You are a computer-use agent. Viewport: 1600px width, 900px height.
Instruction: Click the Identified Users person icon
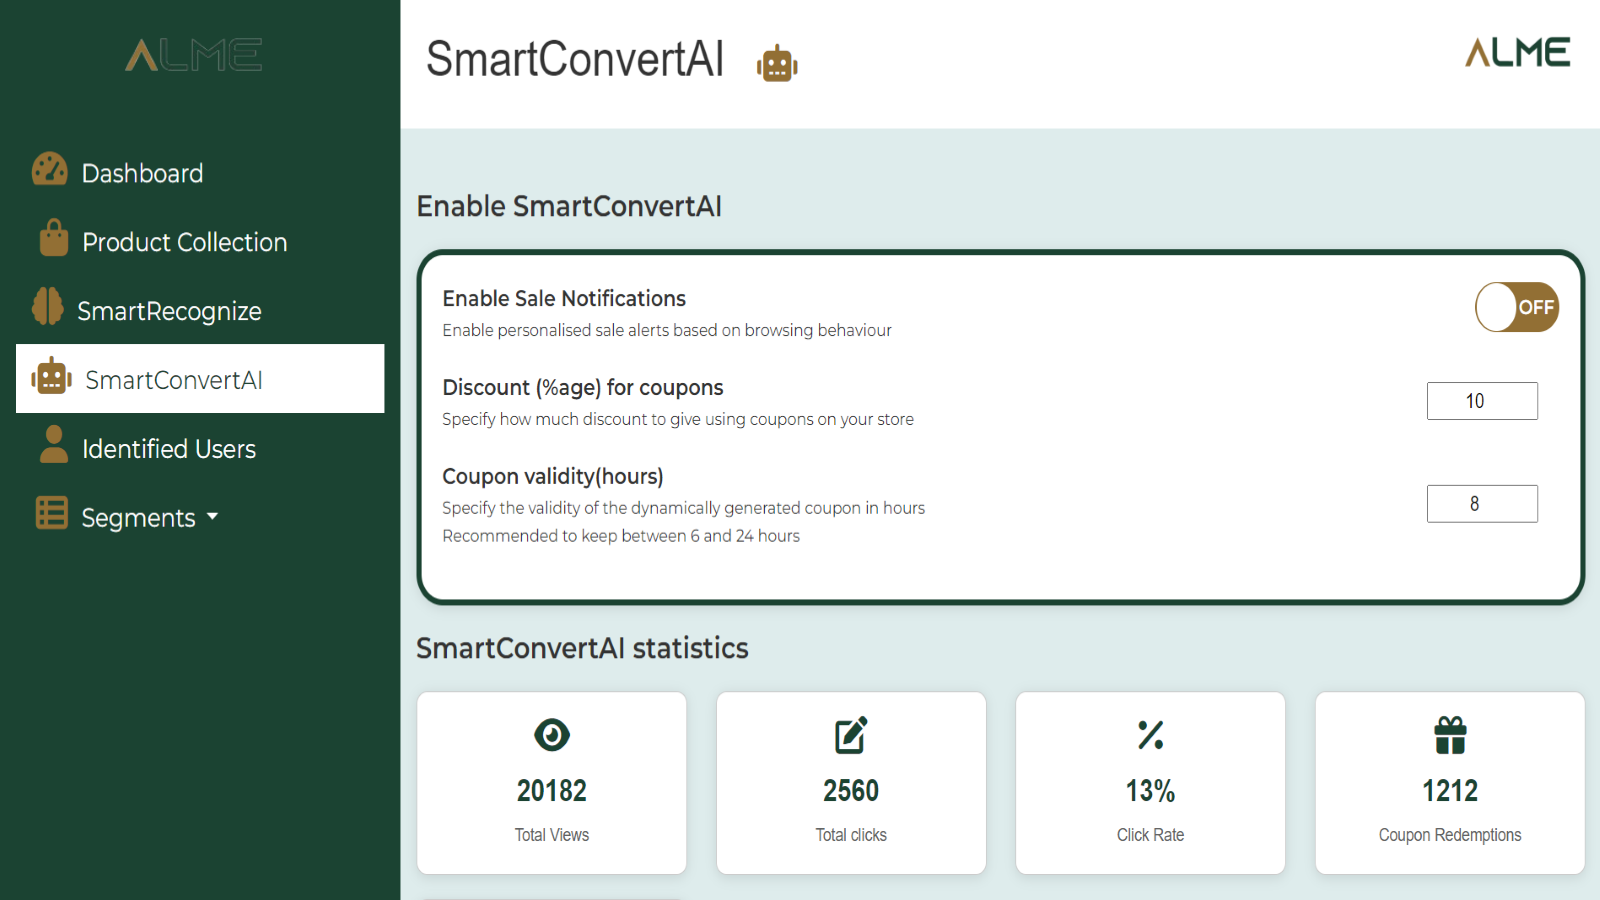(x=54, y=444)
